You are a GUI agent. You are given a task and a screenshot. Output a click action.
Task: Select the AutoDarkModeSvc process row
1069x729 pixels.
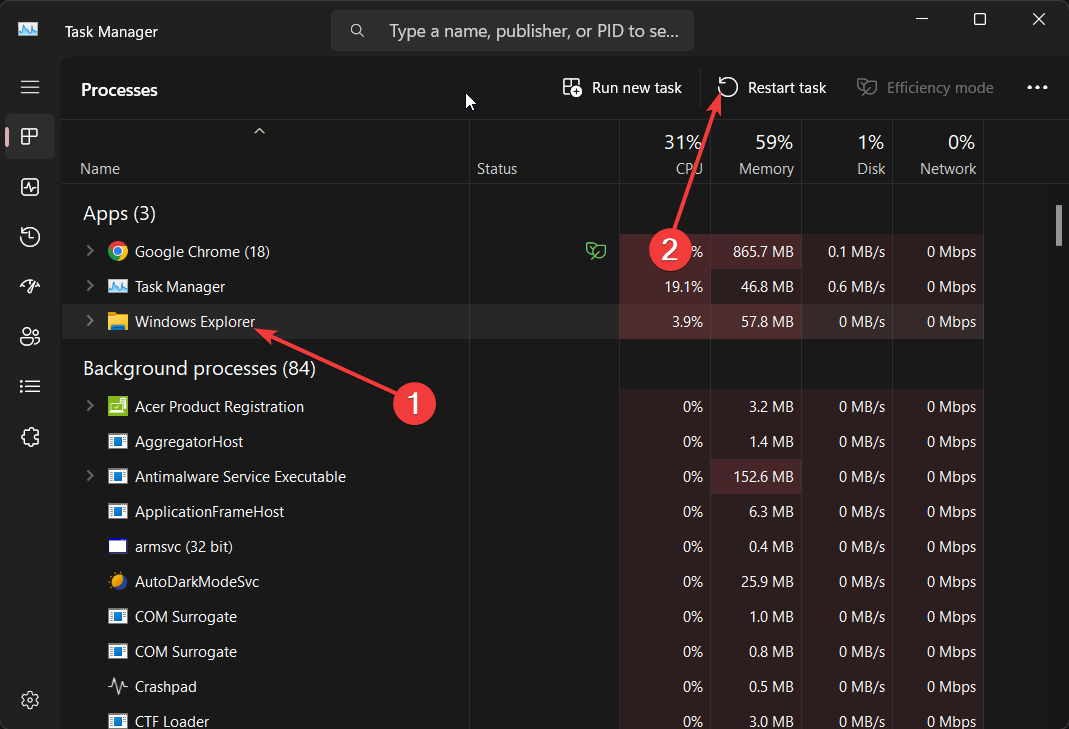pos(522,582)
